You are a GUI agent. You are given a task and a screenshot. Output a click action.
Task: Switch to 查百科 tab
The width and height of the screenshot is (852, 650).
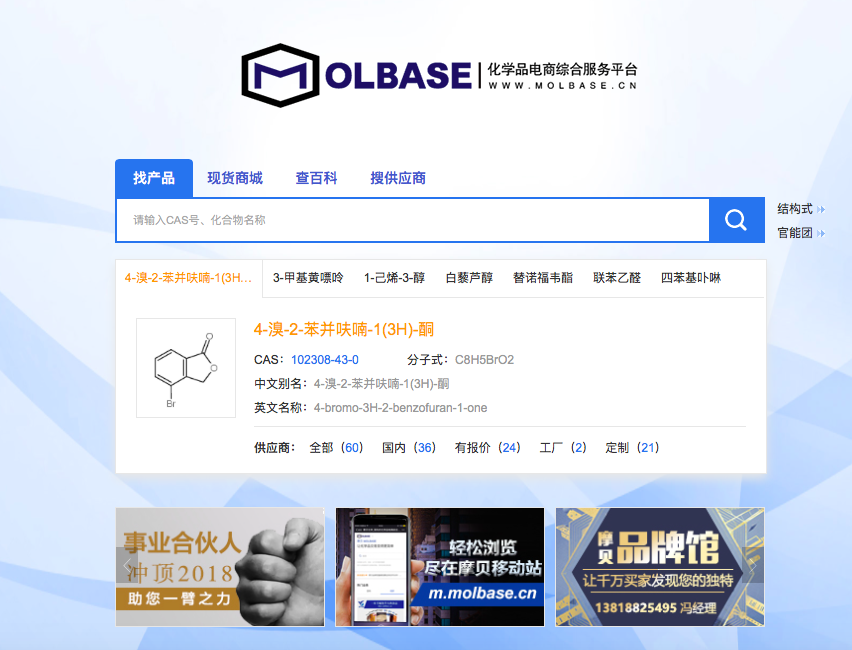click(x=316, y=178)
